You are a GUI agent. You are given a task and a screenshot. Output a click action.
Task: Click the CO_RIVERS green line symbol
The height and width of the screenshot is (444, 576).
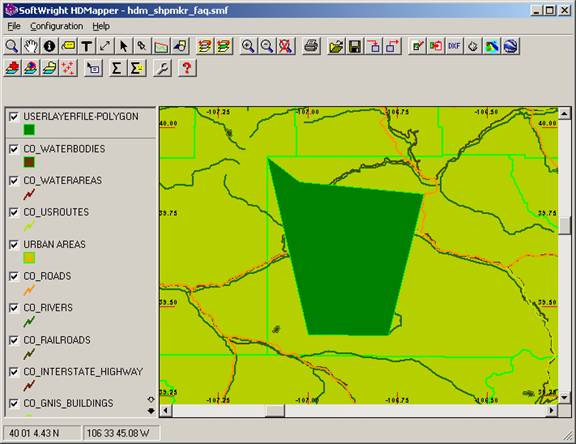pos(29,322)
